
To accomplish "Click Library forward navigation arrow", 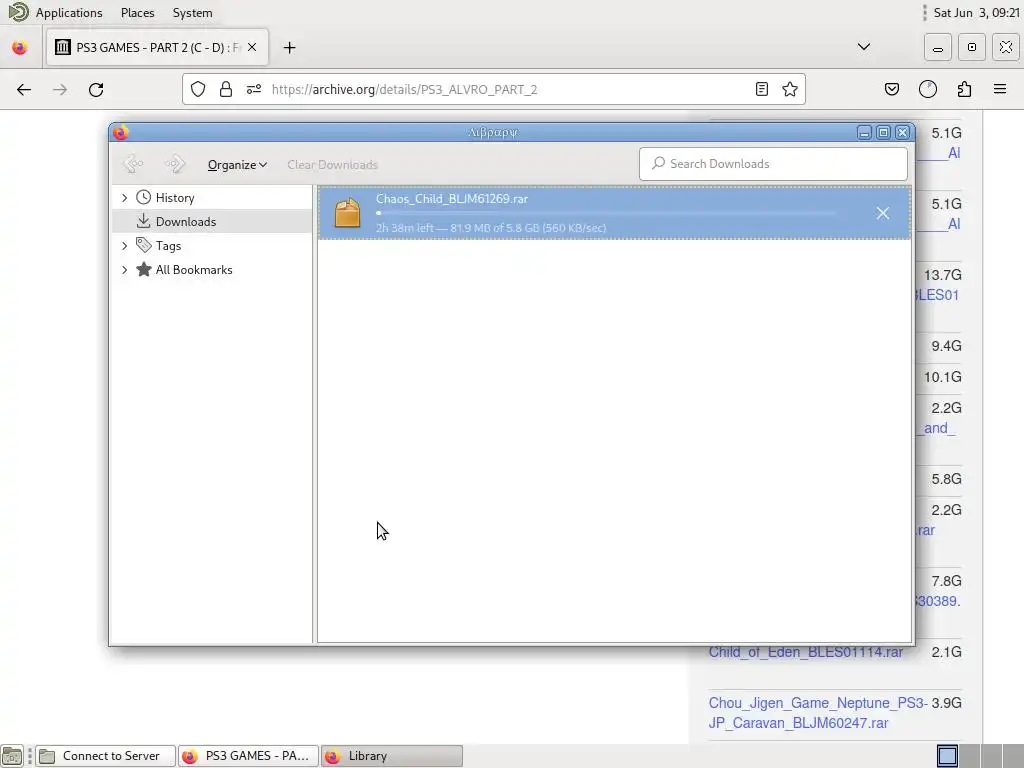I will 174,164.
